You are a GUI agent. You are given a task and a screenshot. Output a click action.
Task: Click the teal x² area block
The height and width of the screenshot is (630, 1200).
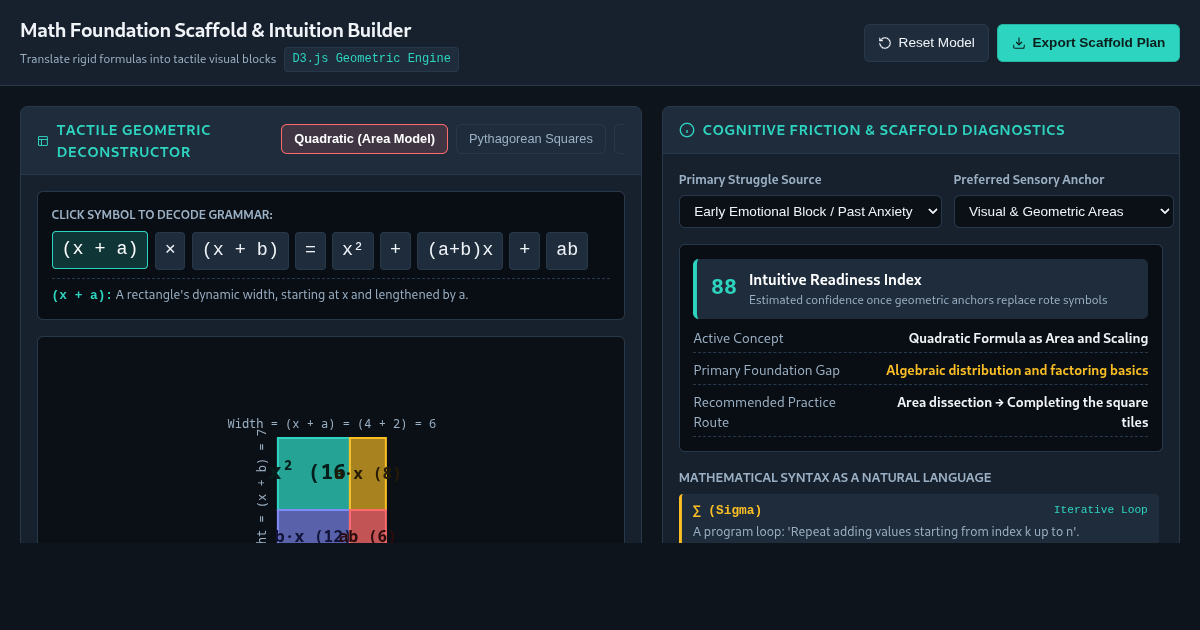pos(313,474)
